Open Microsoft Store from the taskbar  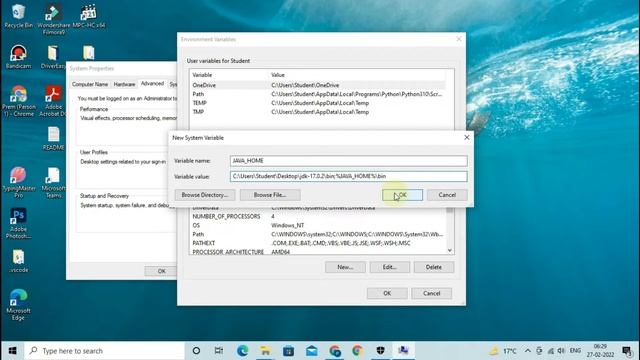point(289,351)
